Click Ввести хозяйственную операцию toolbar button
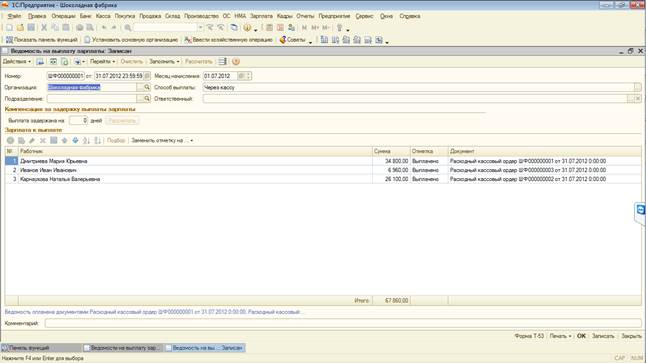The width and height of the screenshot is (646, 363). pyautogui.click(x=228, y=40)
